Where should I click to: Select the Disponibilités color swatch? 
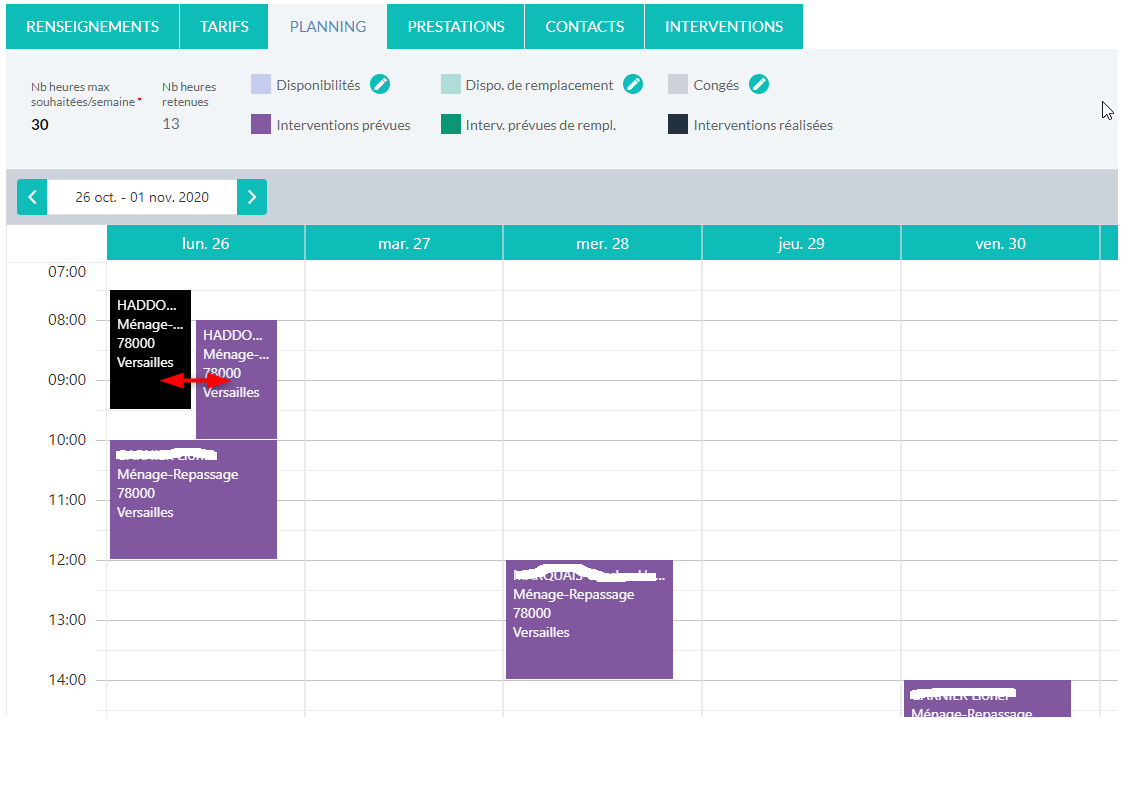pyautogui.click(x=260, y=84)
